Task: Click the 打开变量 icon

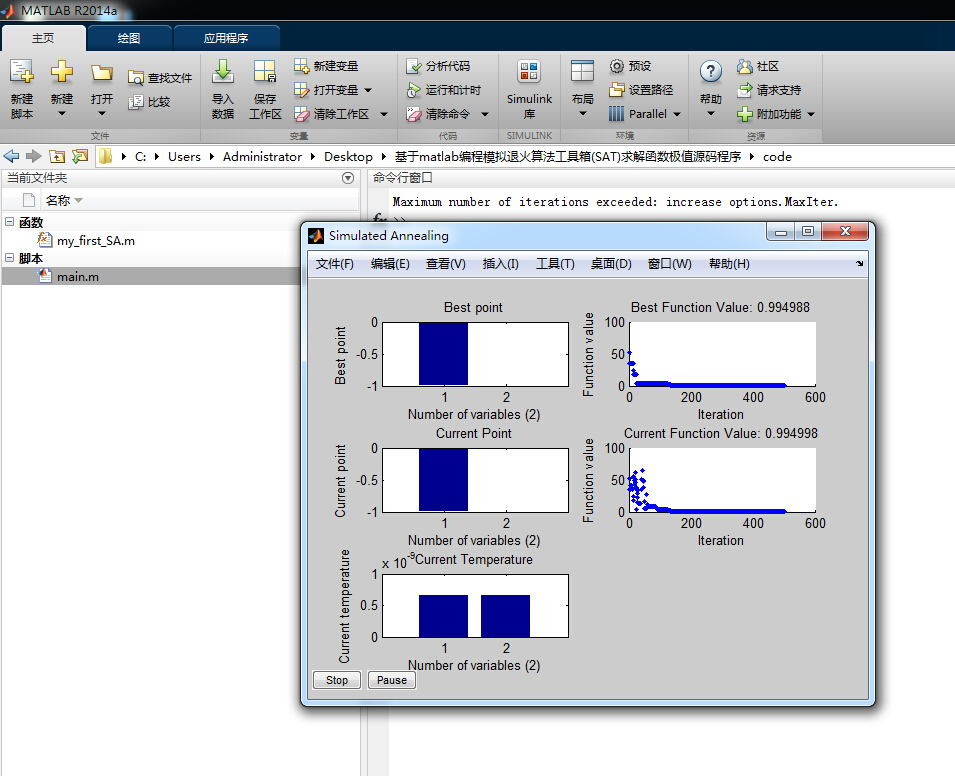Action: [x=301, y=90]
